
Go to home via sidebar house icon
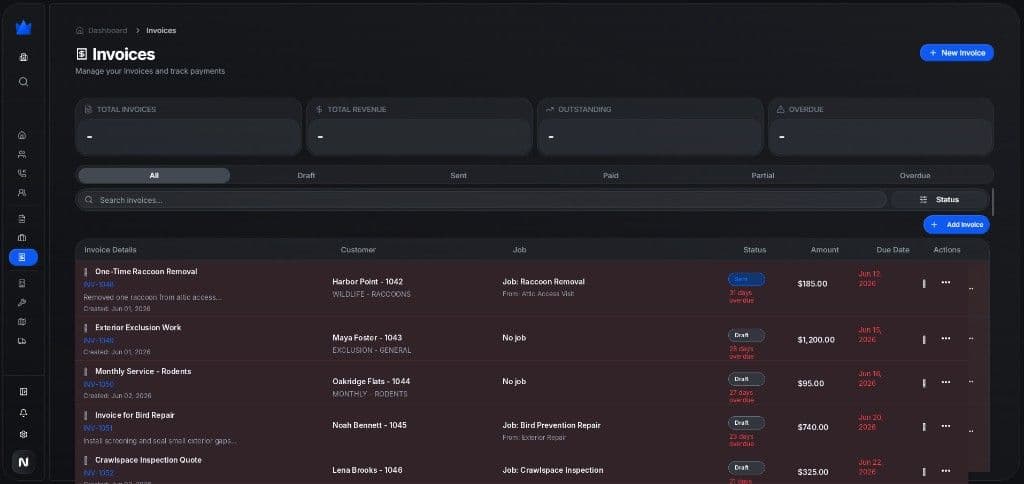(x=22, y=135)
